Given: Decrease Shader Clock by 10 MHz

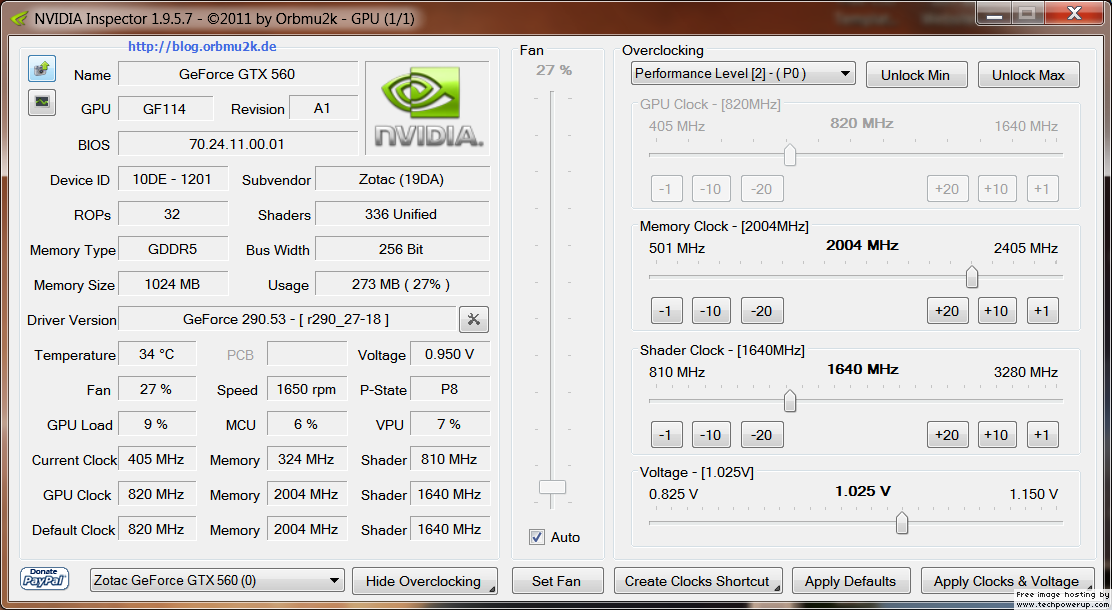Looking at the screenshot, I should point(711,435).
